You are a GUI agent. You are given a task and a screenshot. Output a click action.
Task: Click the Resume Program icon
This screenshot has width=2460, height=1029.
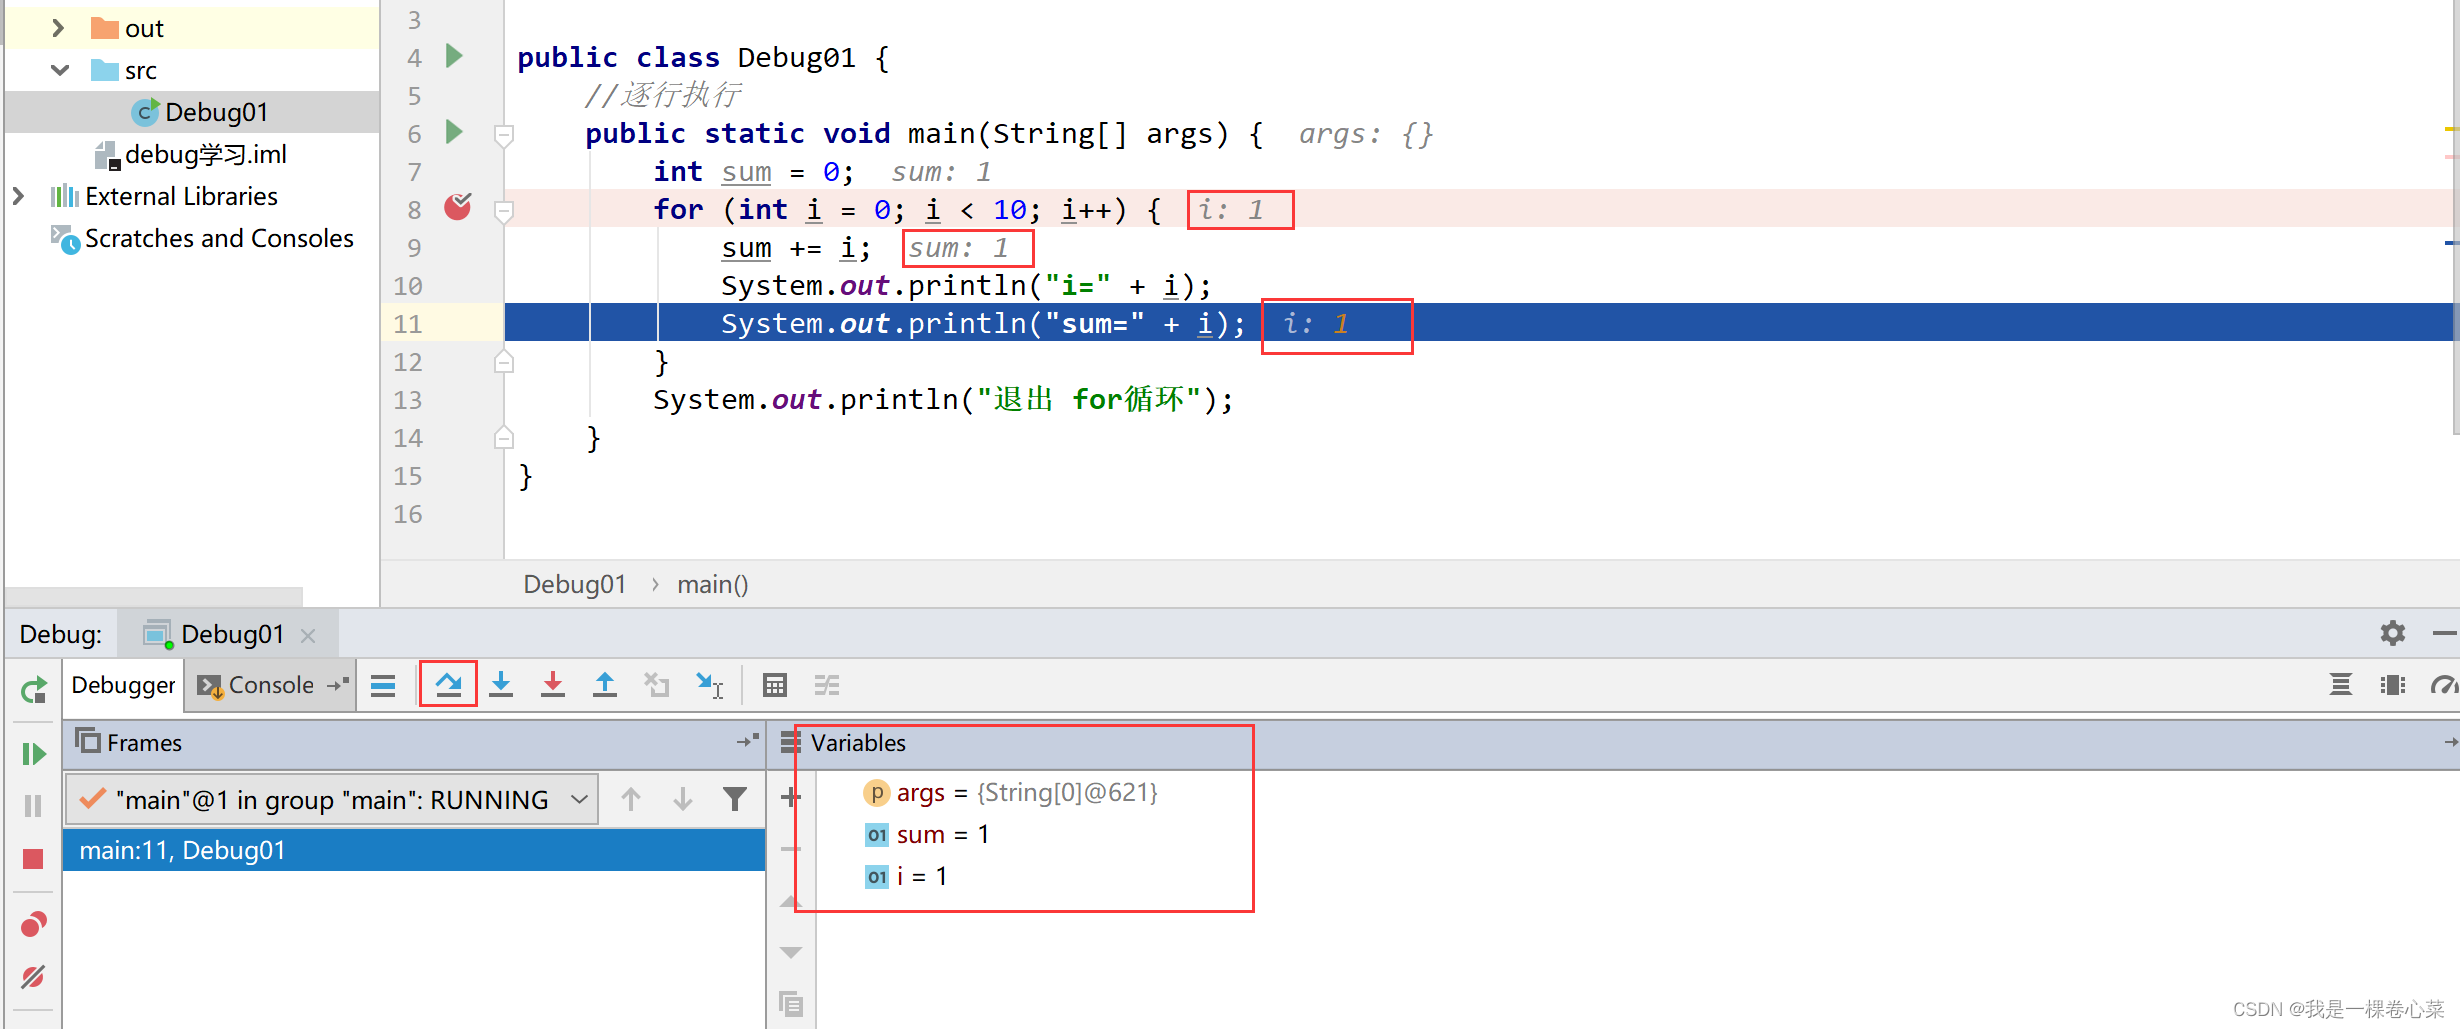coord(33,753)
